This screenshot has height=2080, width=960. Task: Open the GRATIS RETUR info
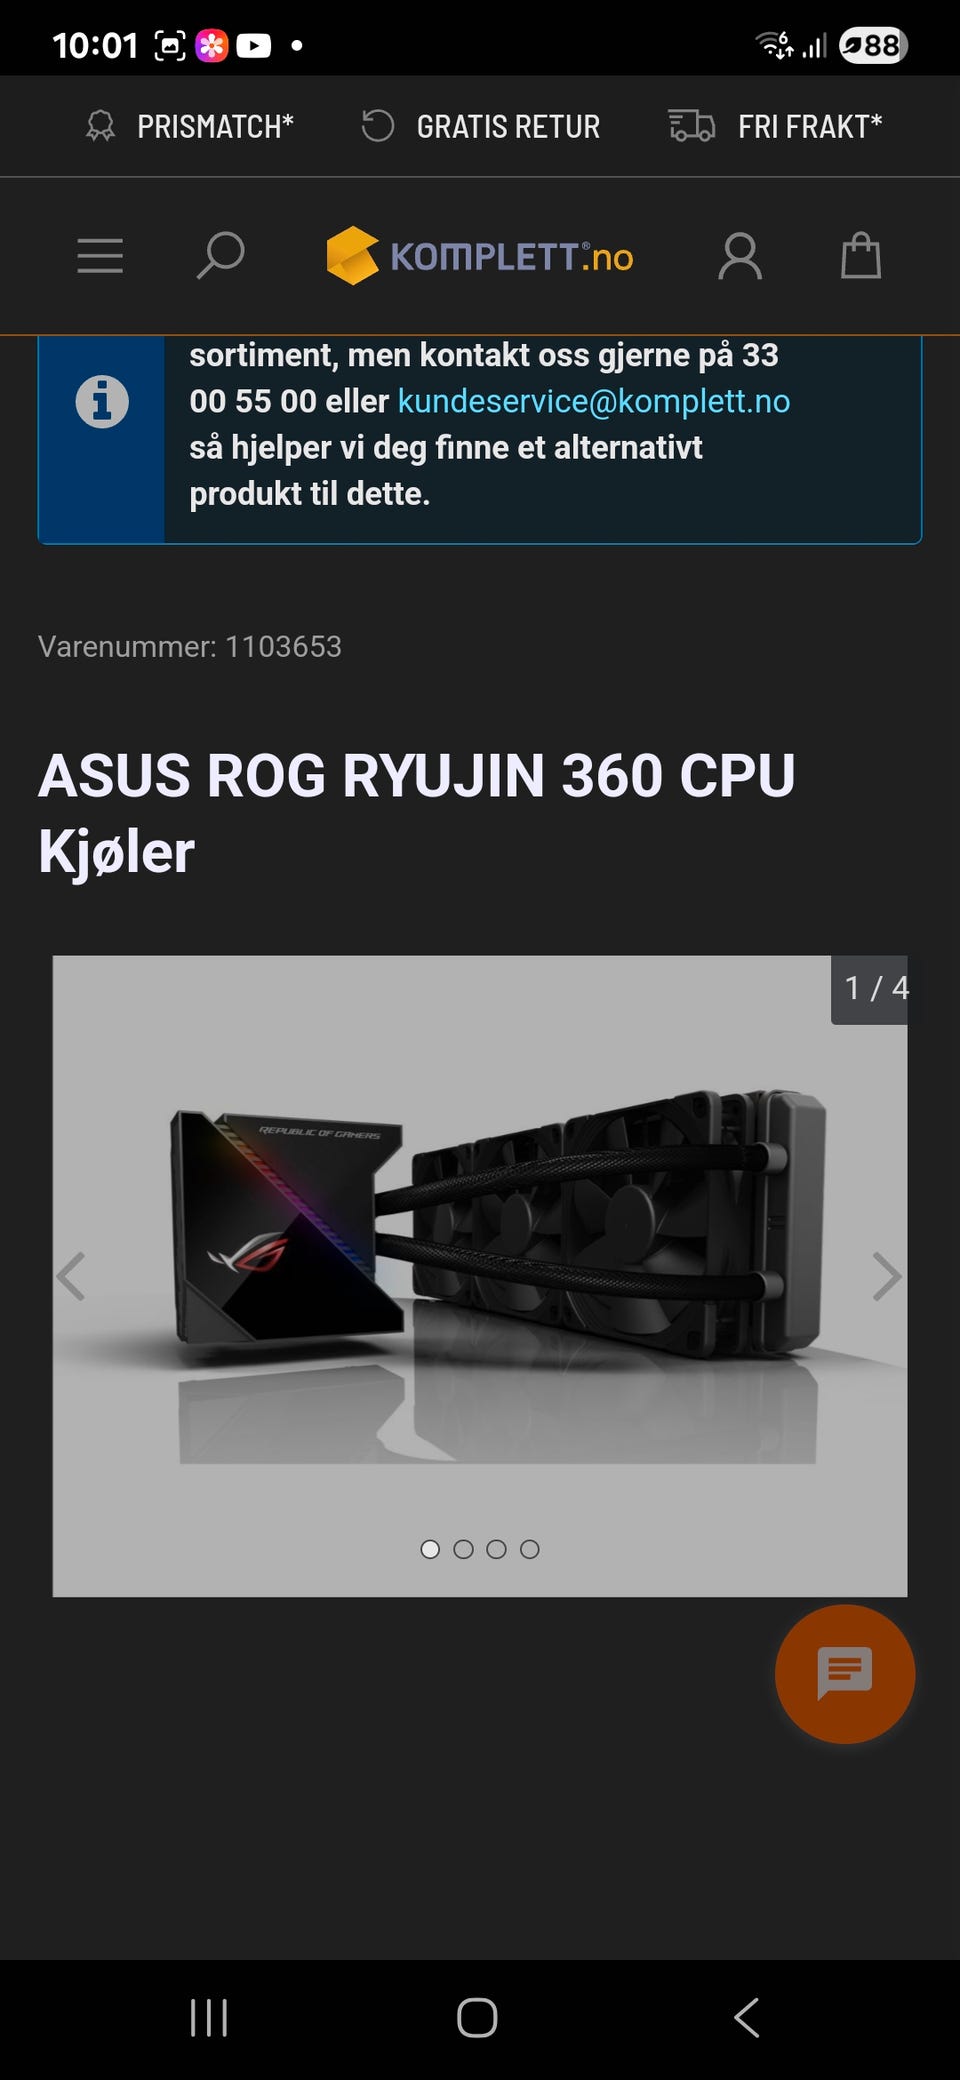[481, 127]
